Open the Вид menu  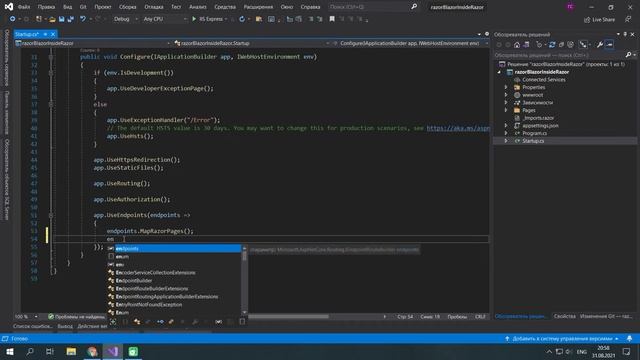(x=67, y=7)
